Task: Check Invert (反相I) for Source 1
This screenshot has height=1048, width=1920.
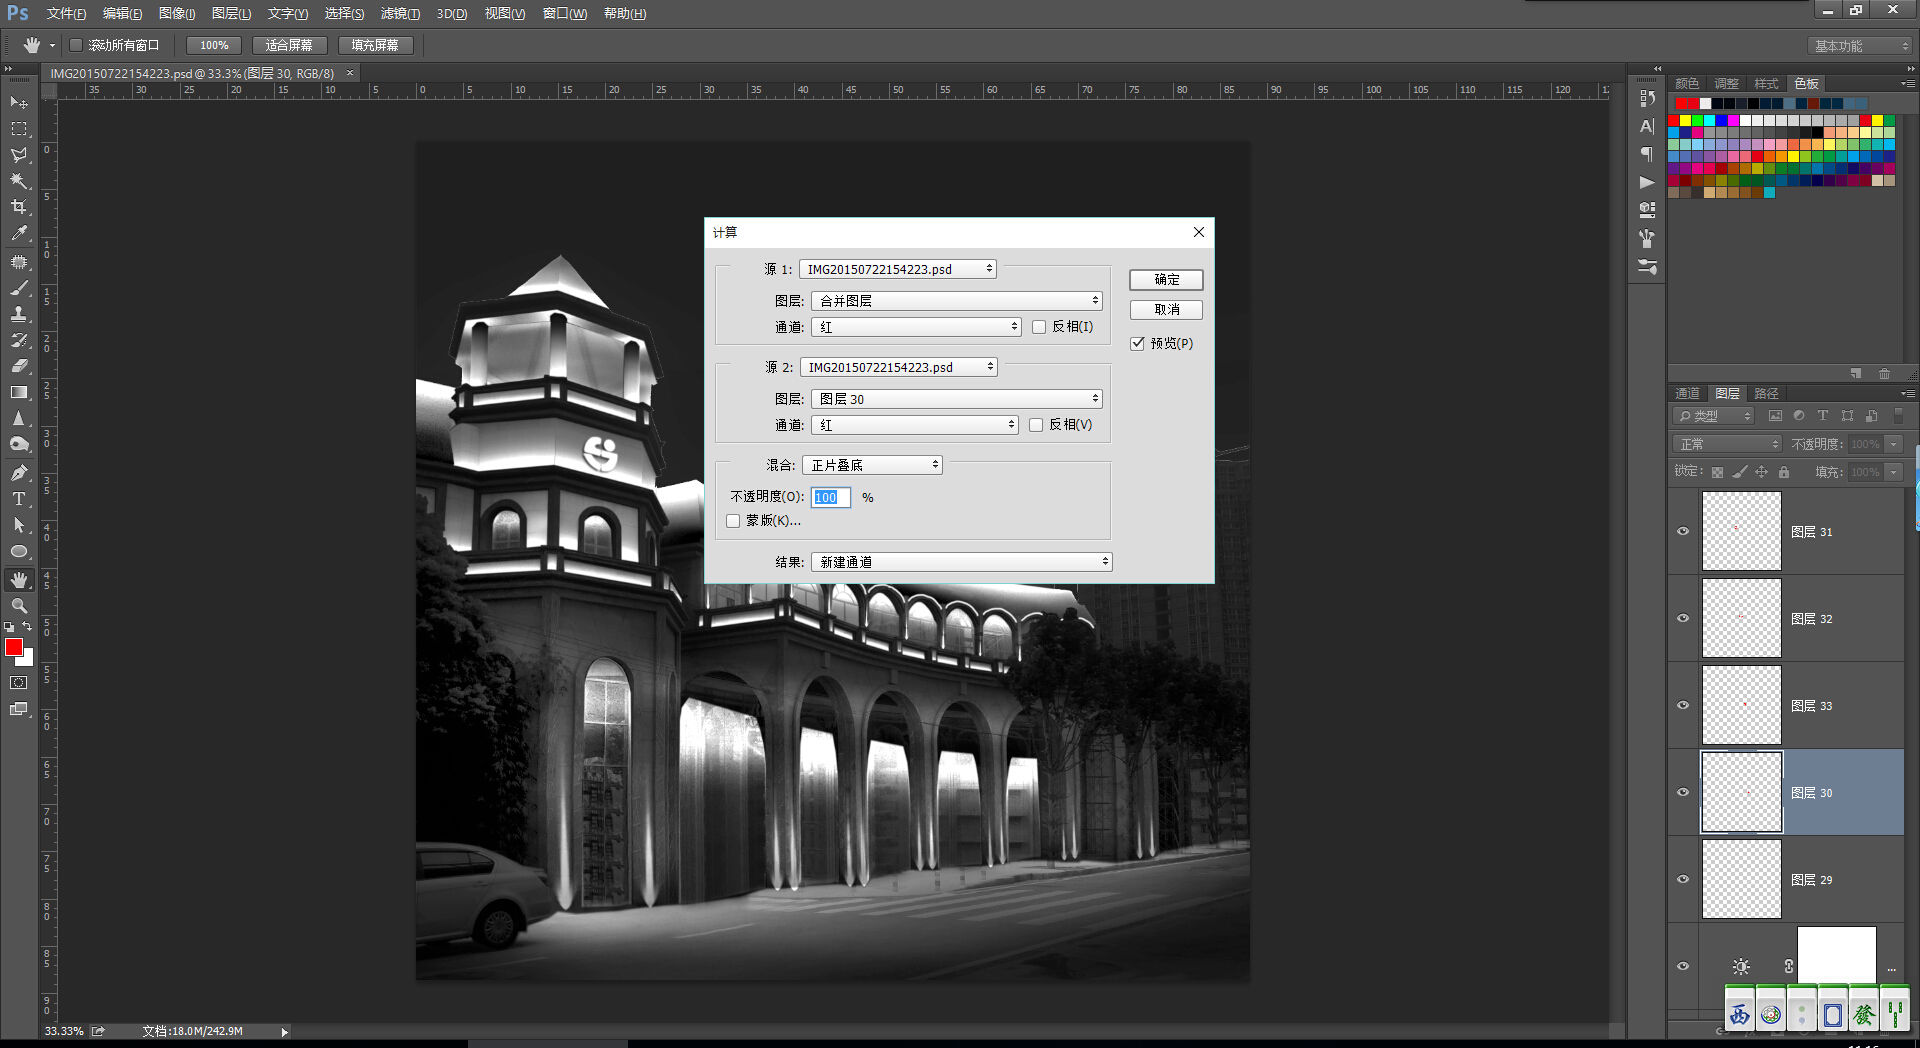Action: click(1039, 327)
